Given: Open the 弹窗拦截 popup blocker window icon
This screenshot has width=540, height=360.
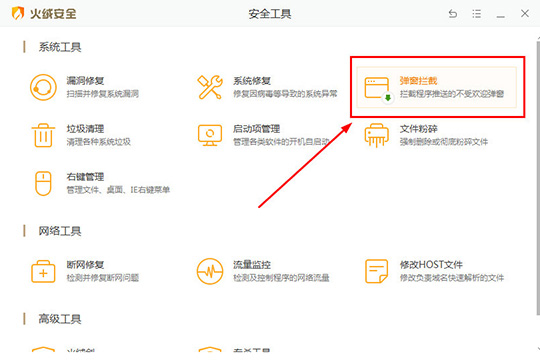Looking at the screenshot, I should click(378, 89).
